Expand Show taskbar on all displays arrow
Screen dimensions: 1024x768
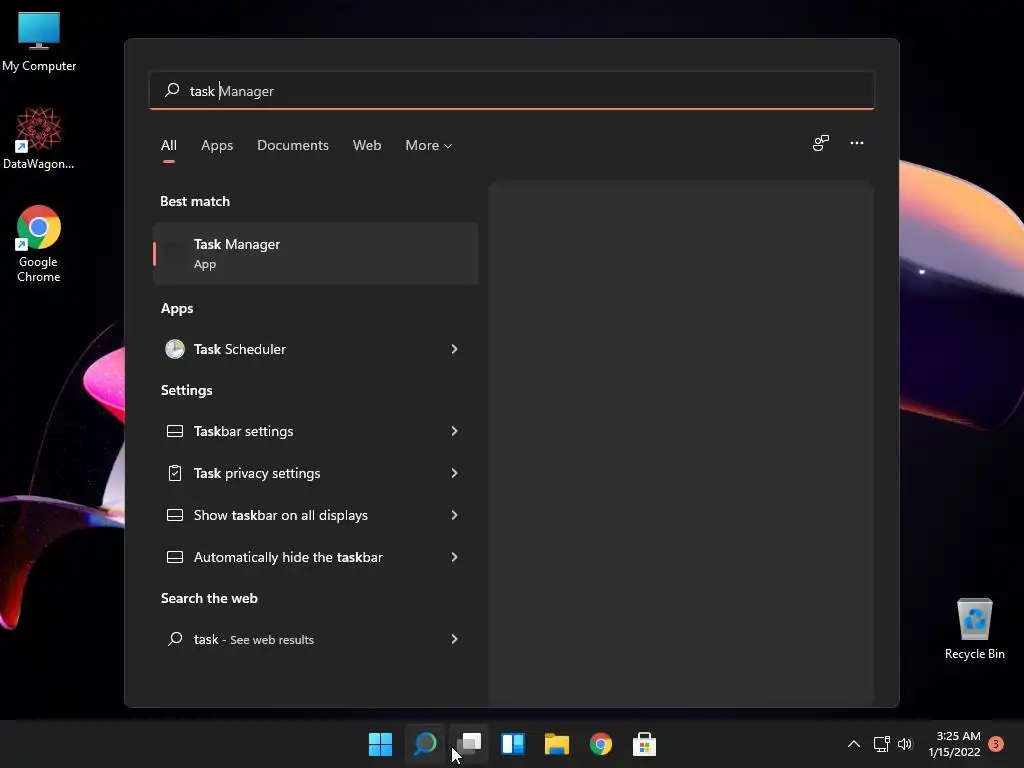pyautogui.click(x=455, y=515)
